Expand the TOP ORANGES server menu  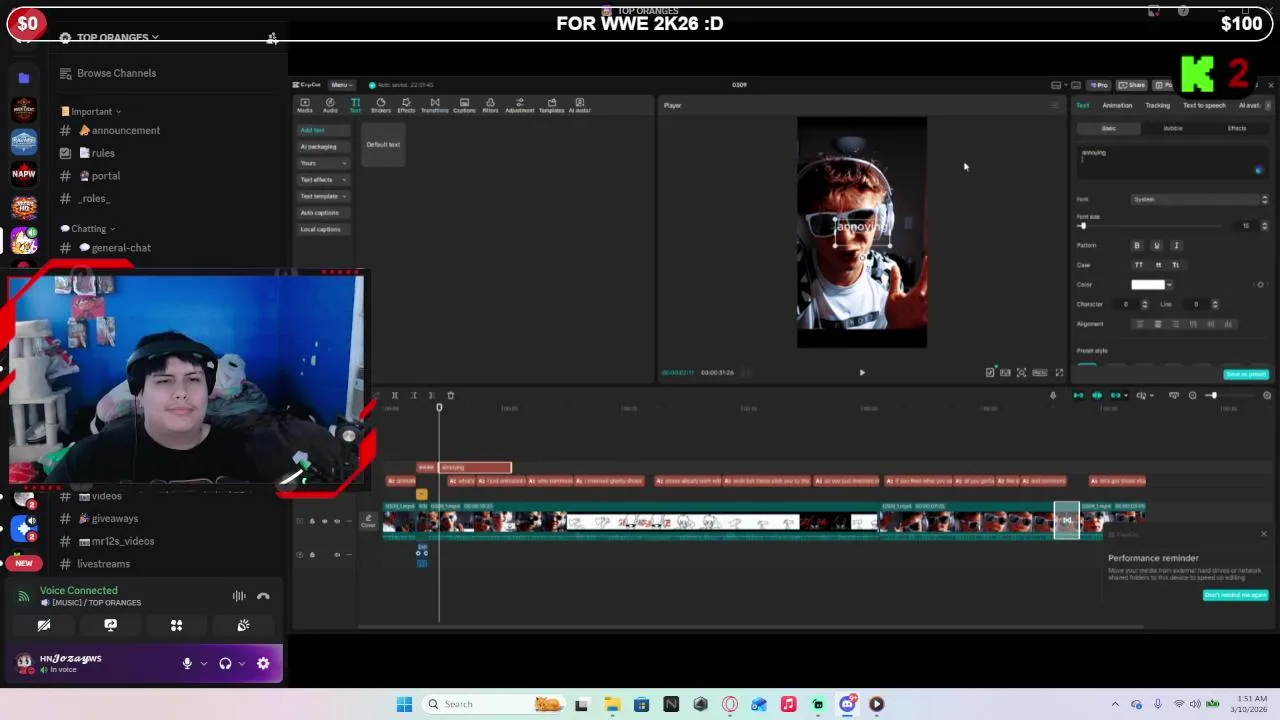117,37
